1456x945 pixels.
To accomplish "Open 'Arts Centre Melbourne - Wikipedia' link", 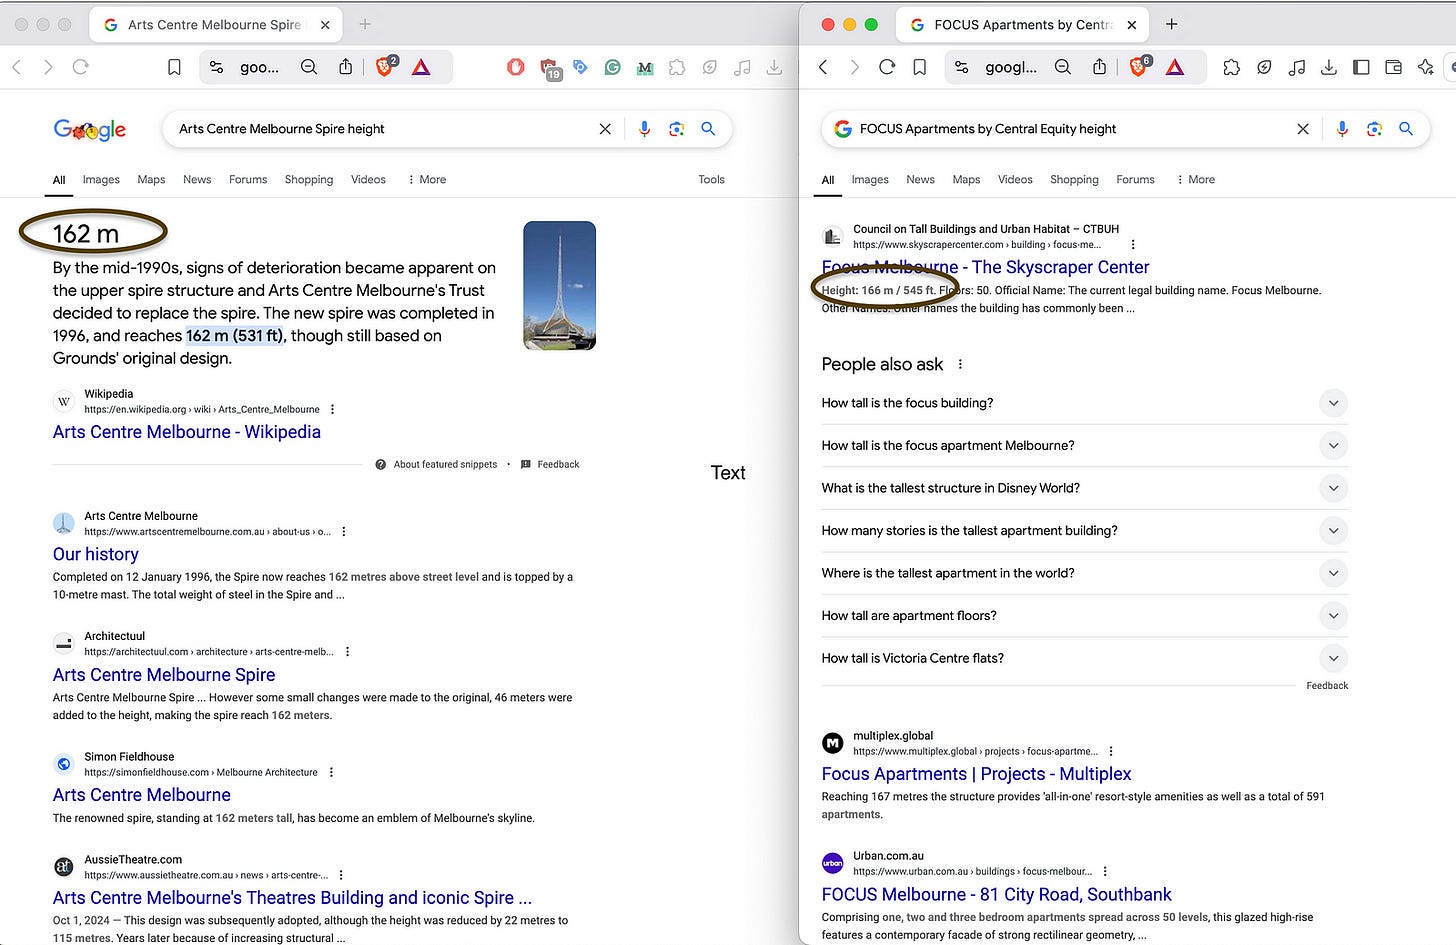I will tap(187, 432).
